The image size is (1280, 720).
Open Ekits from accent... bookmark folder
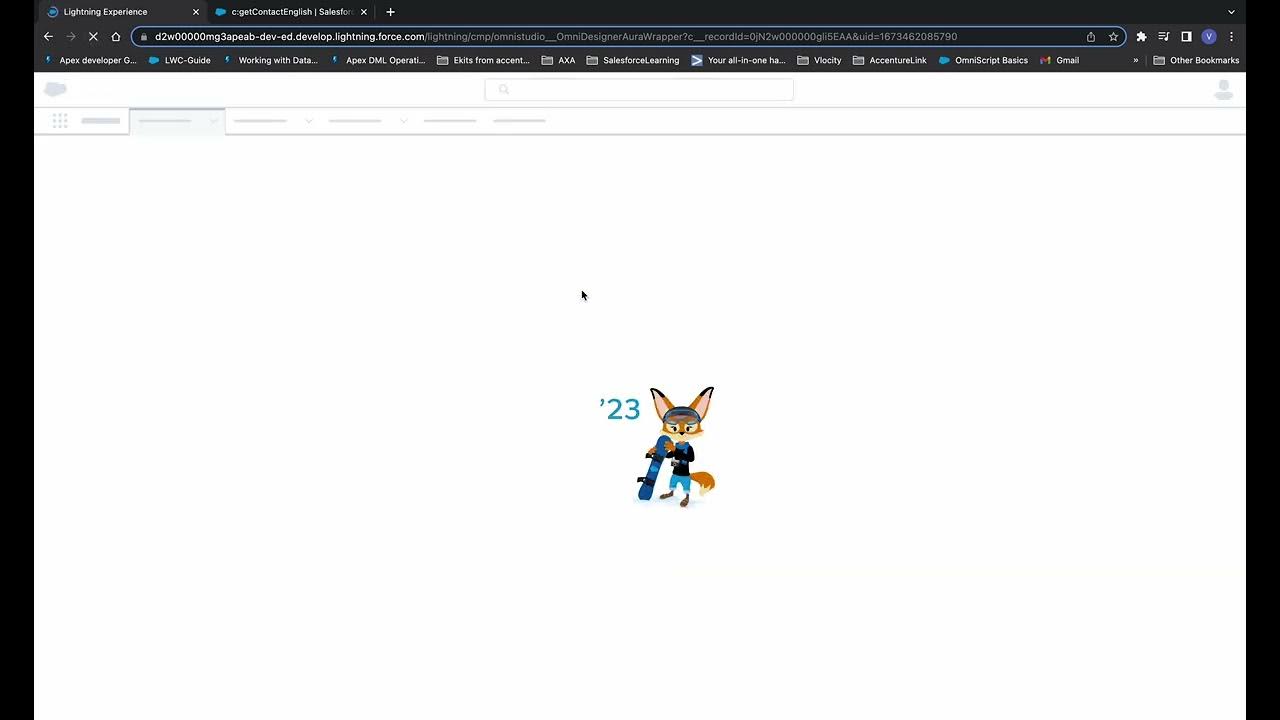pos(483,60)
